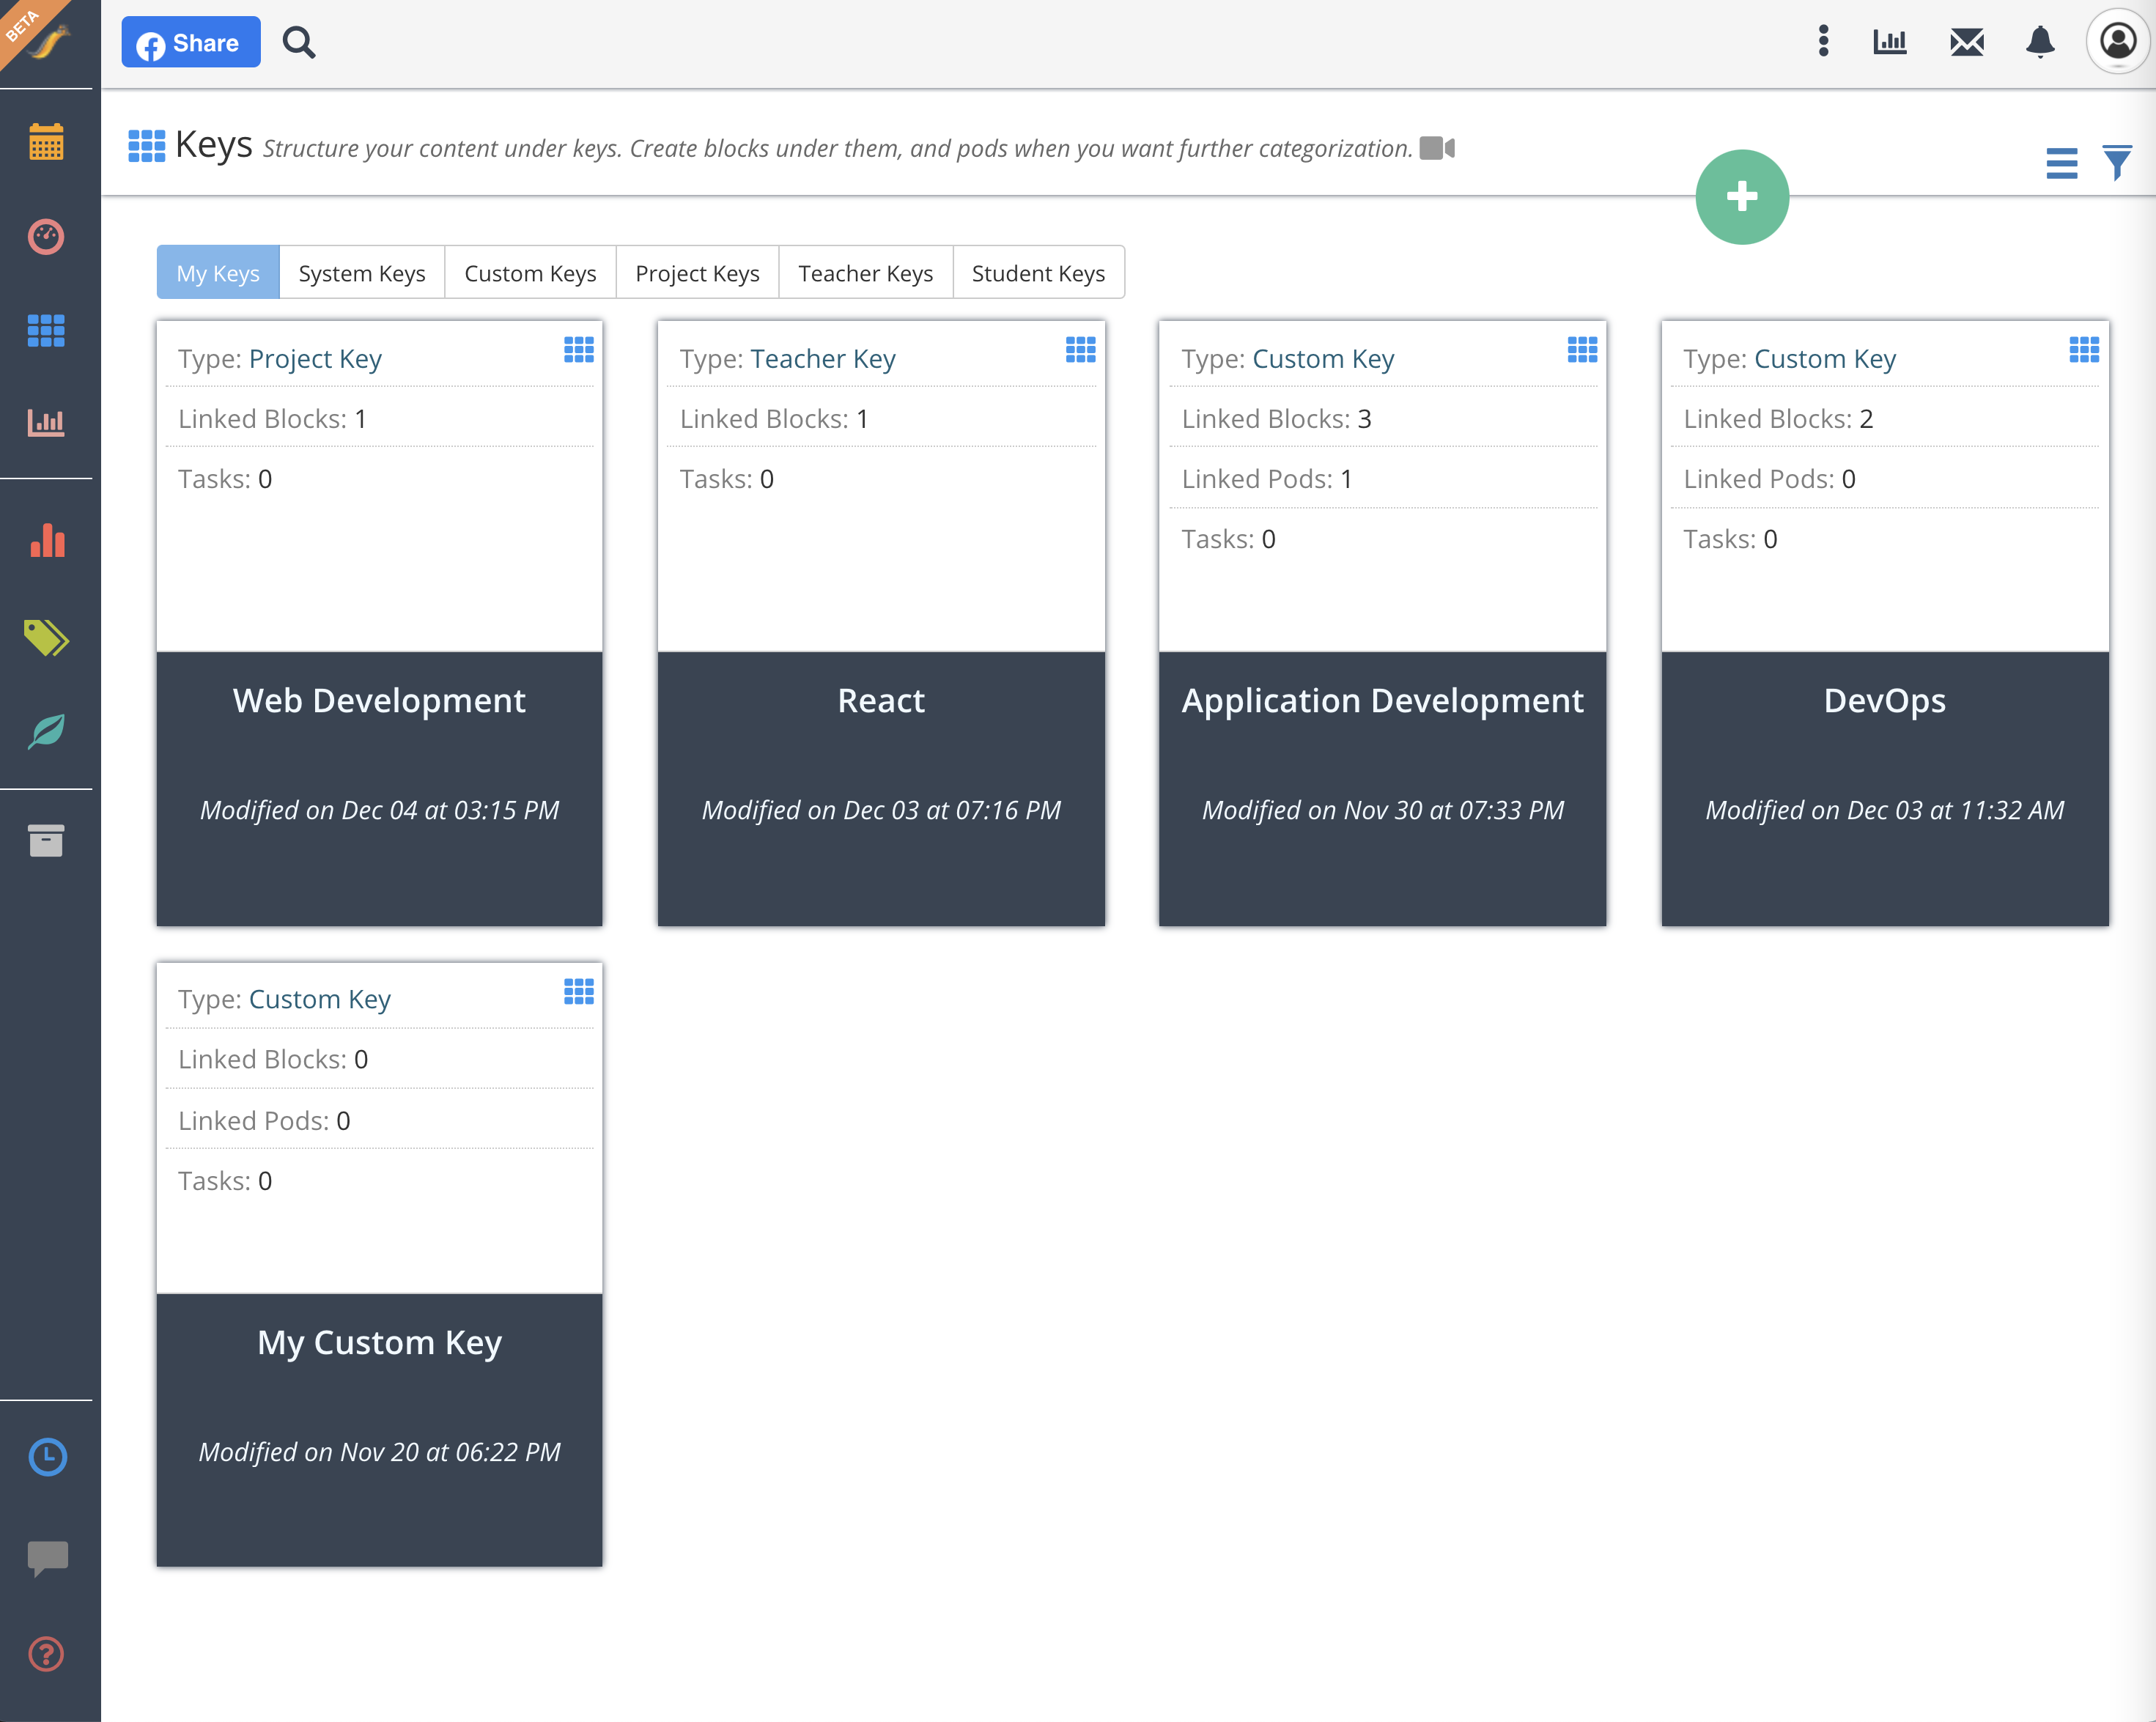Open the notifications bell
The width and height of the screenshot is (2156, 1722).
coord(2040,42)
